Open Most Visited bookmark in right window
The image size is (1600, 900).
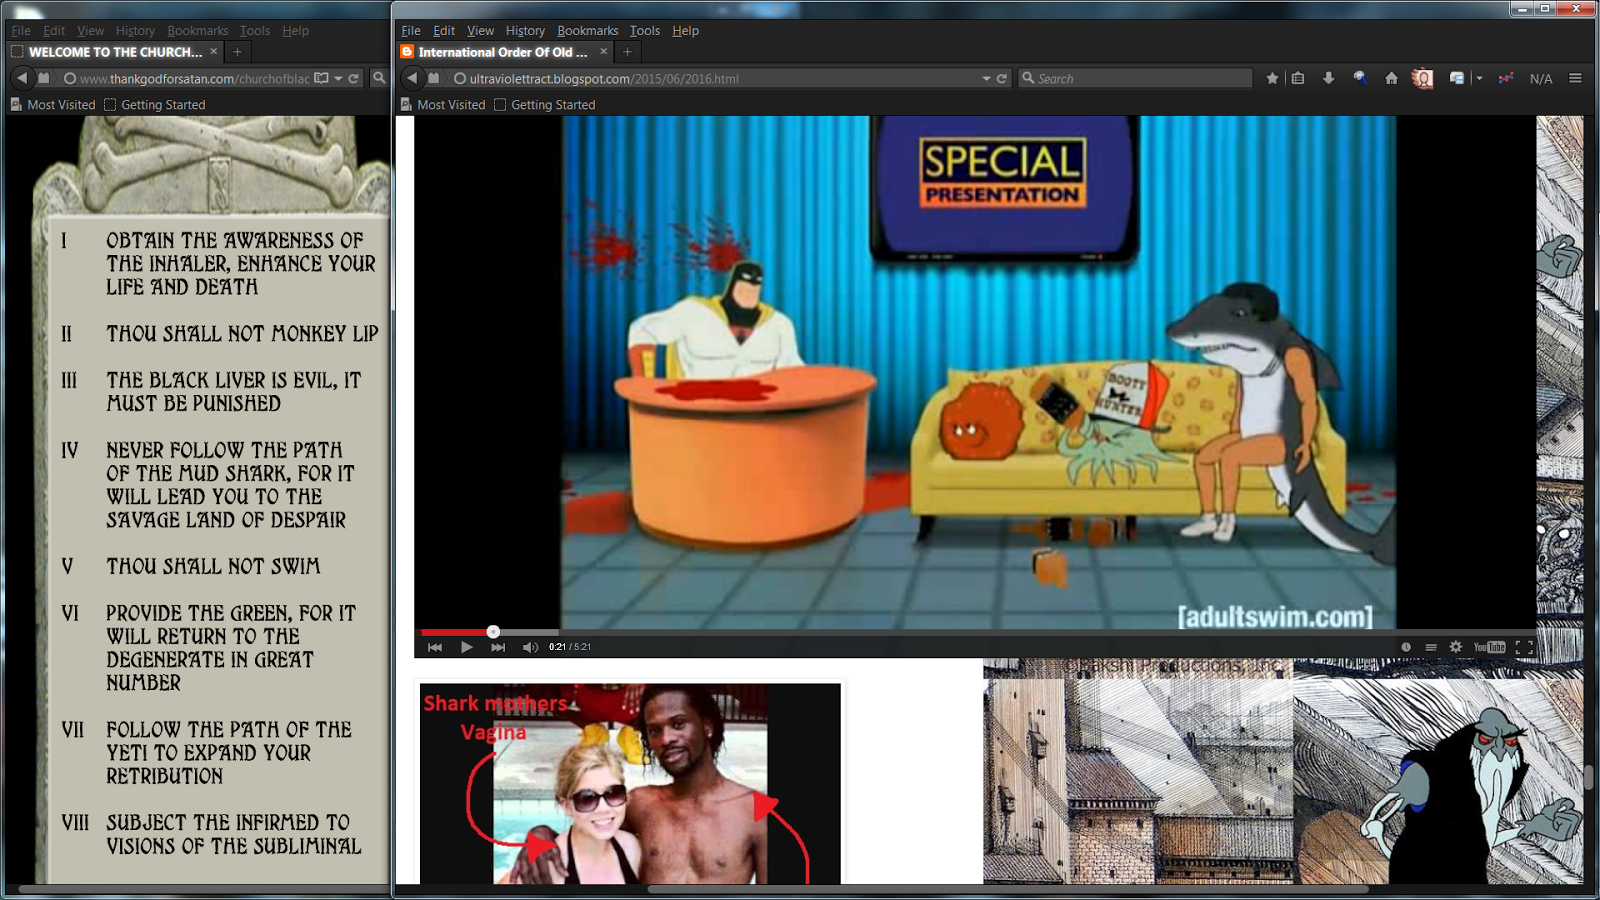click(x=443, y=105)
